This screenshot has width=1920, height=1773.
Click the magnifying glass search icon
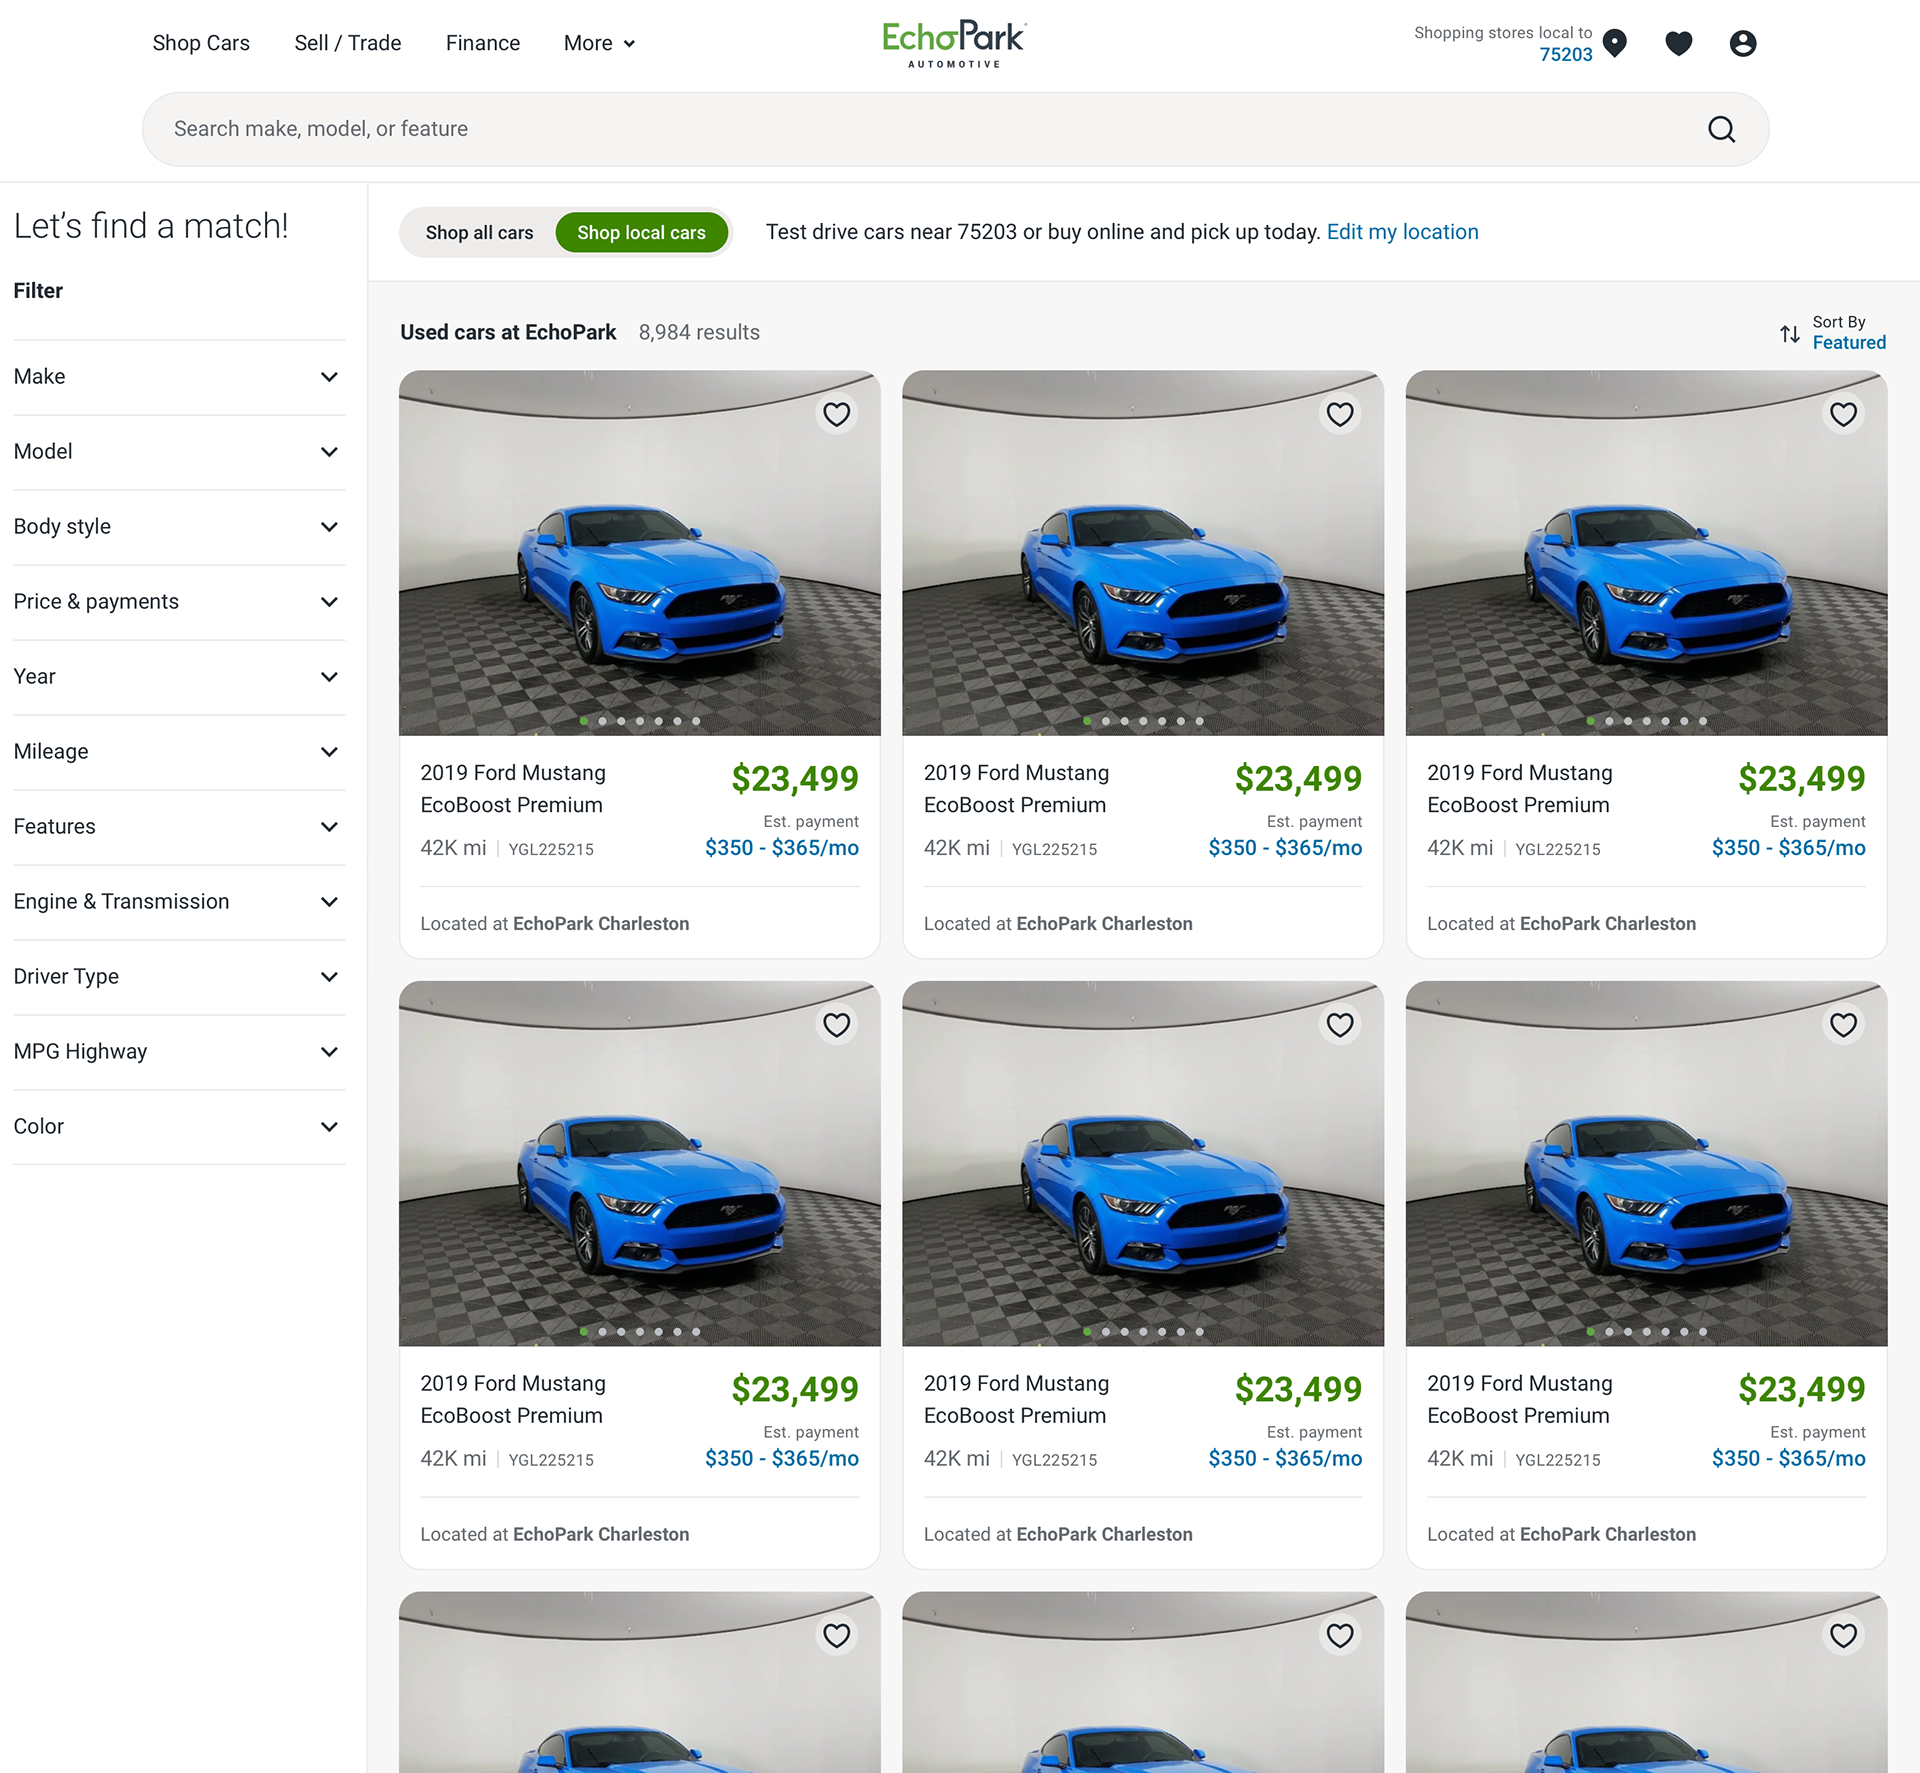click(1721, 129)
